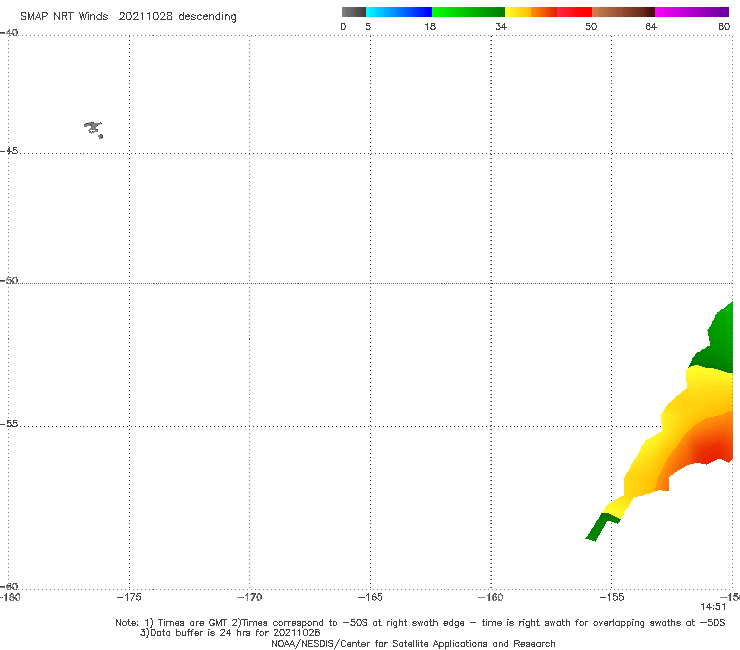Click the longitude label '-180'
Image resolution: width=740 pixels, height=650 pixels.
(10, 597)
